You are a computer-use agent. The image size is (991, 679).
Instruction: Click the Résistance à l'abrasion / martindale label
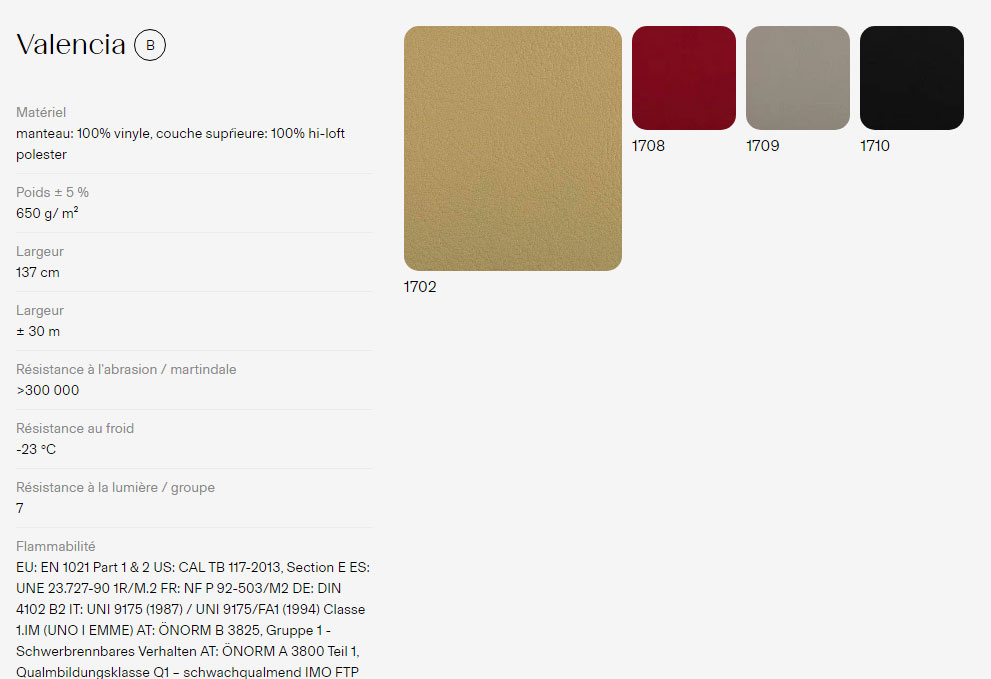coord(126,369)
